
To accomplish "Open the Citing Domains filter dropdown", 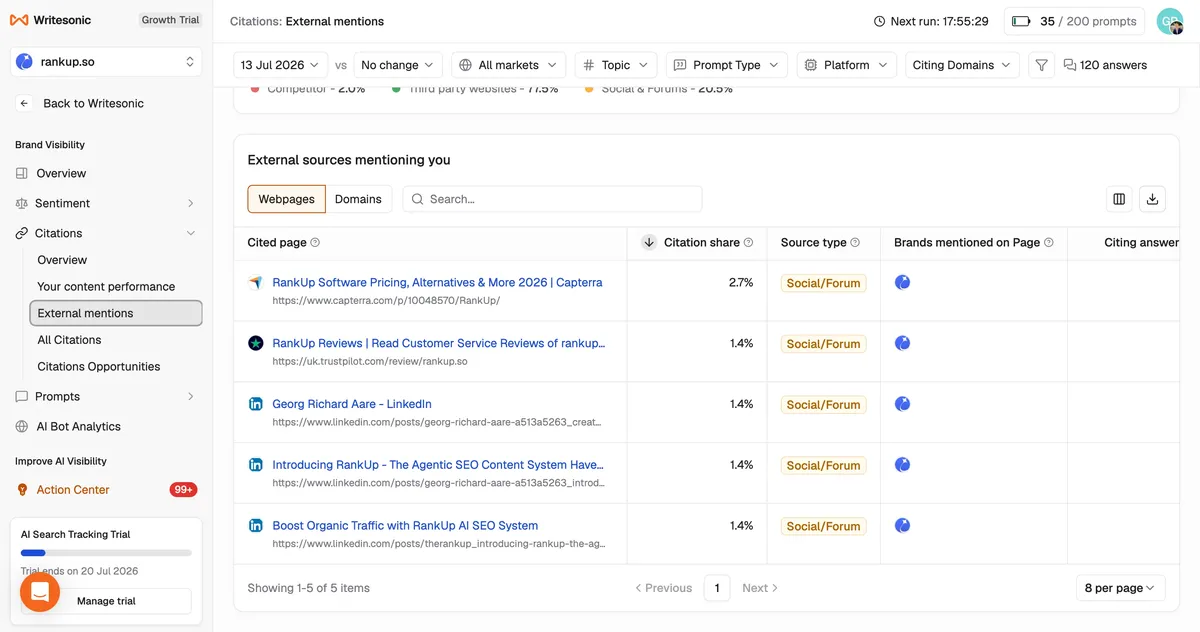I will tap(962, 65).
